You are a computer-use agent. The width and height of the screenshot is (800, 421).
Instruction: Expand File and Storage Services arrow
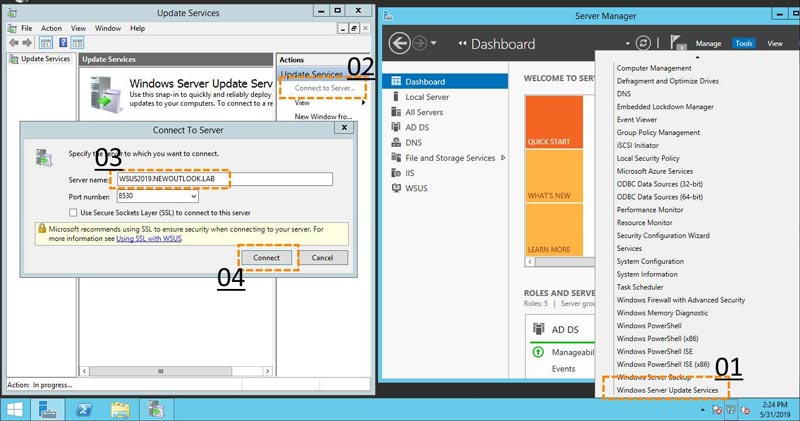(503, 158)
